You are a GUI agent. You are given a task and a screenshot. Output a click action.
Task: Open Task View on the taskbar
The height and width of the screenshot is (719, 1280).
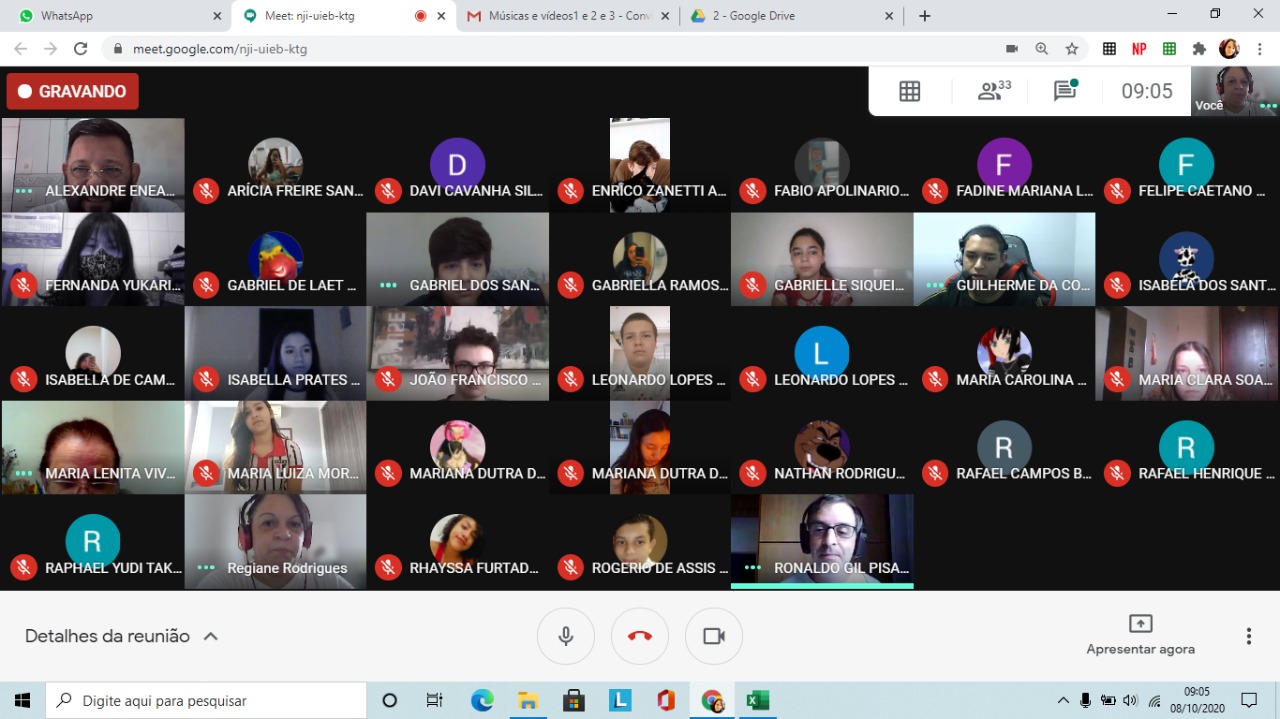point(434,700)
